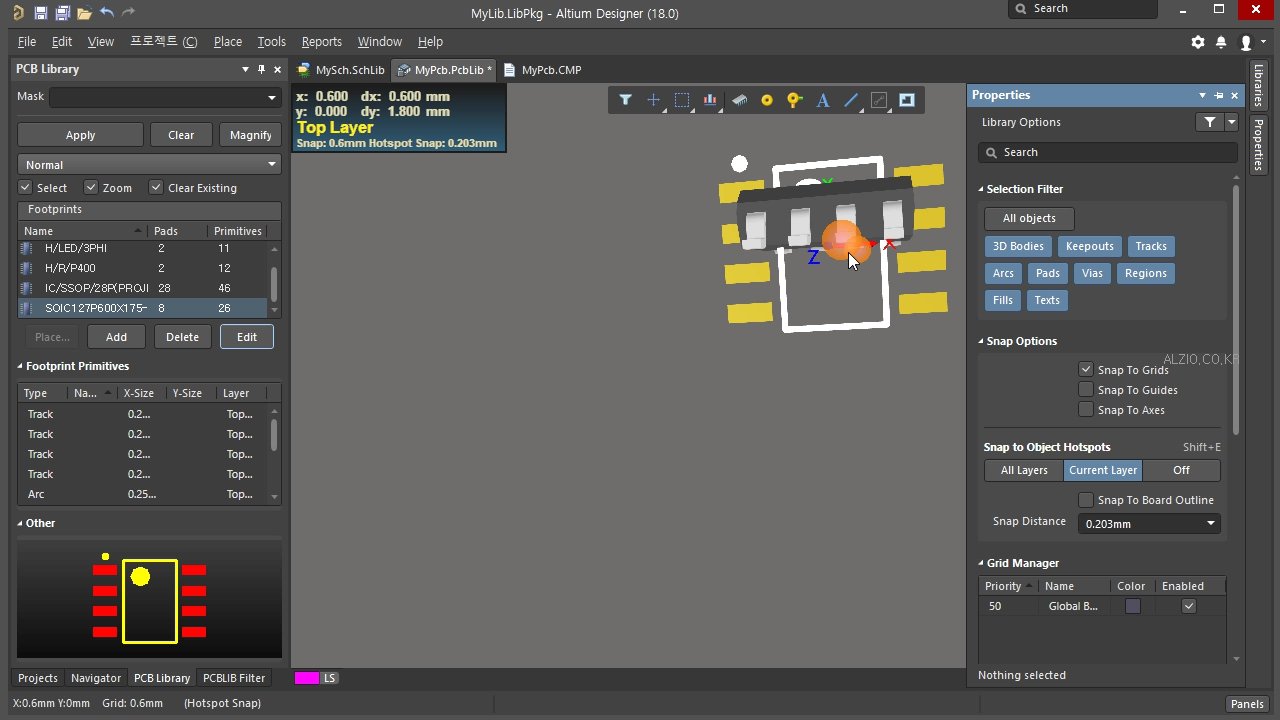Click the Place 3D Body chip icon

pyautogui.click(x=739, y=100)
